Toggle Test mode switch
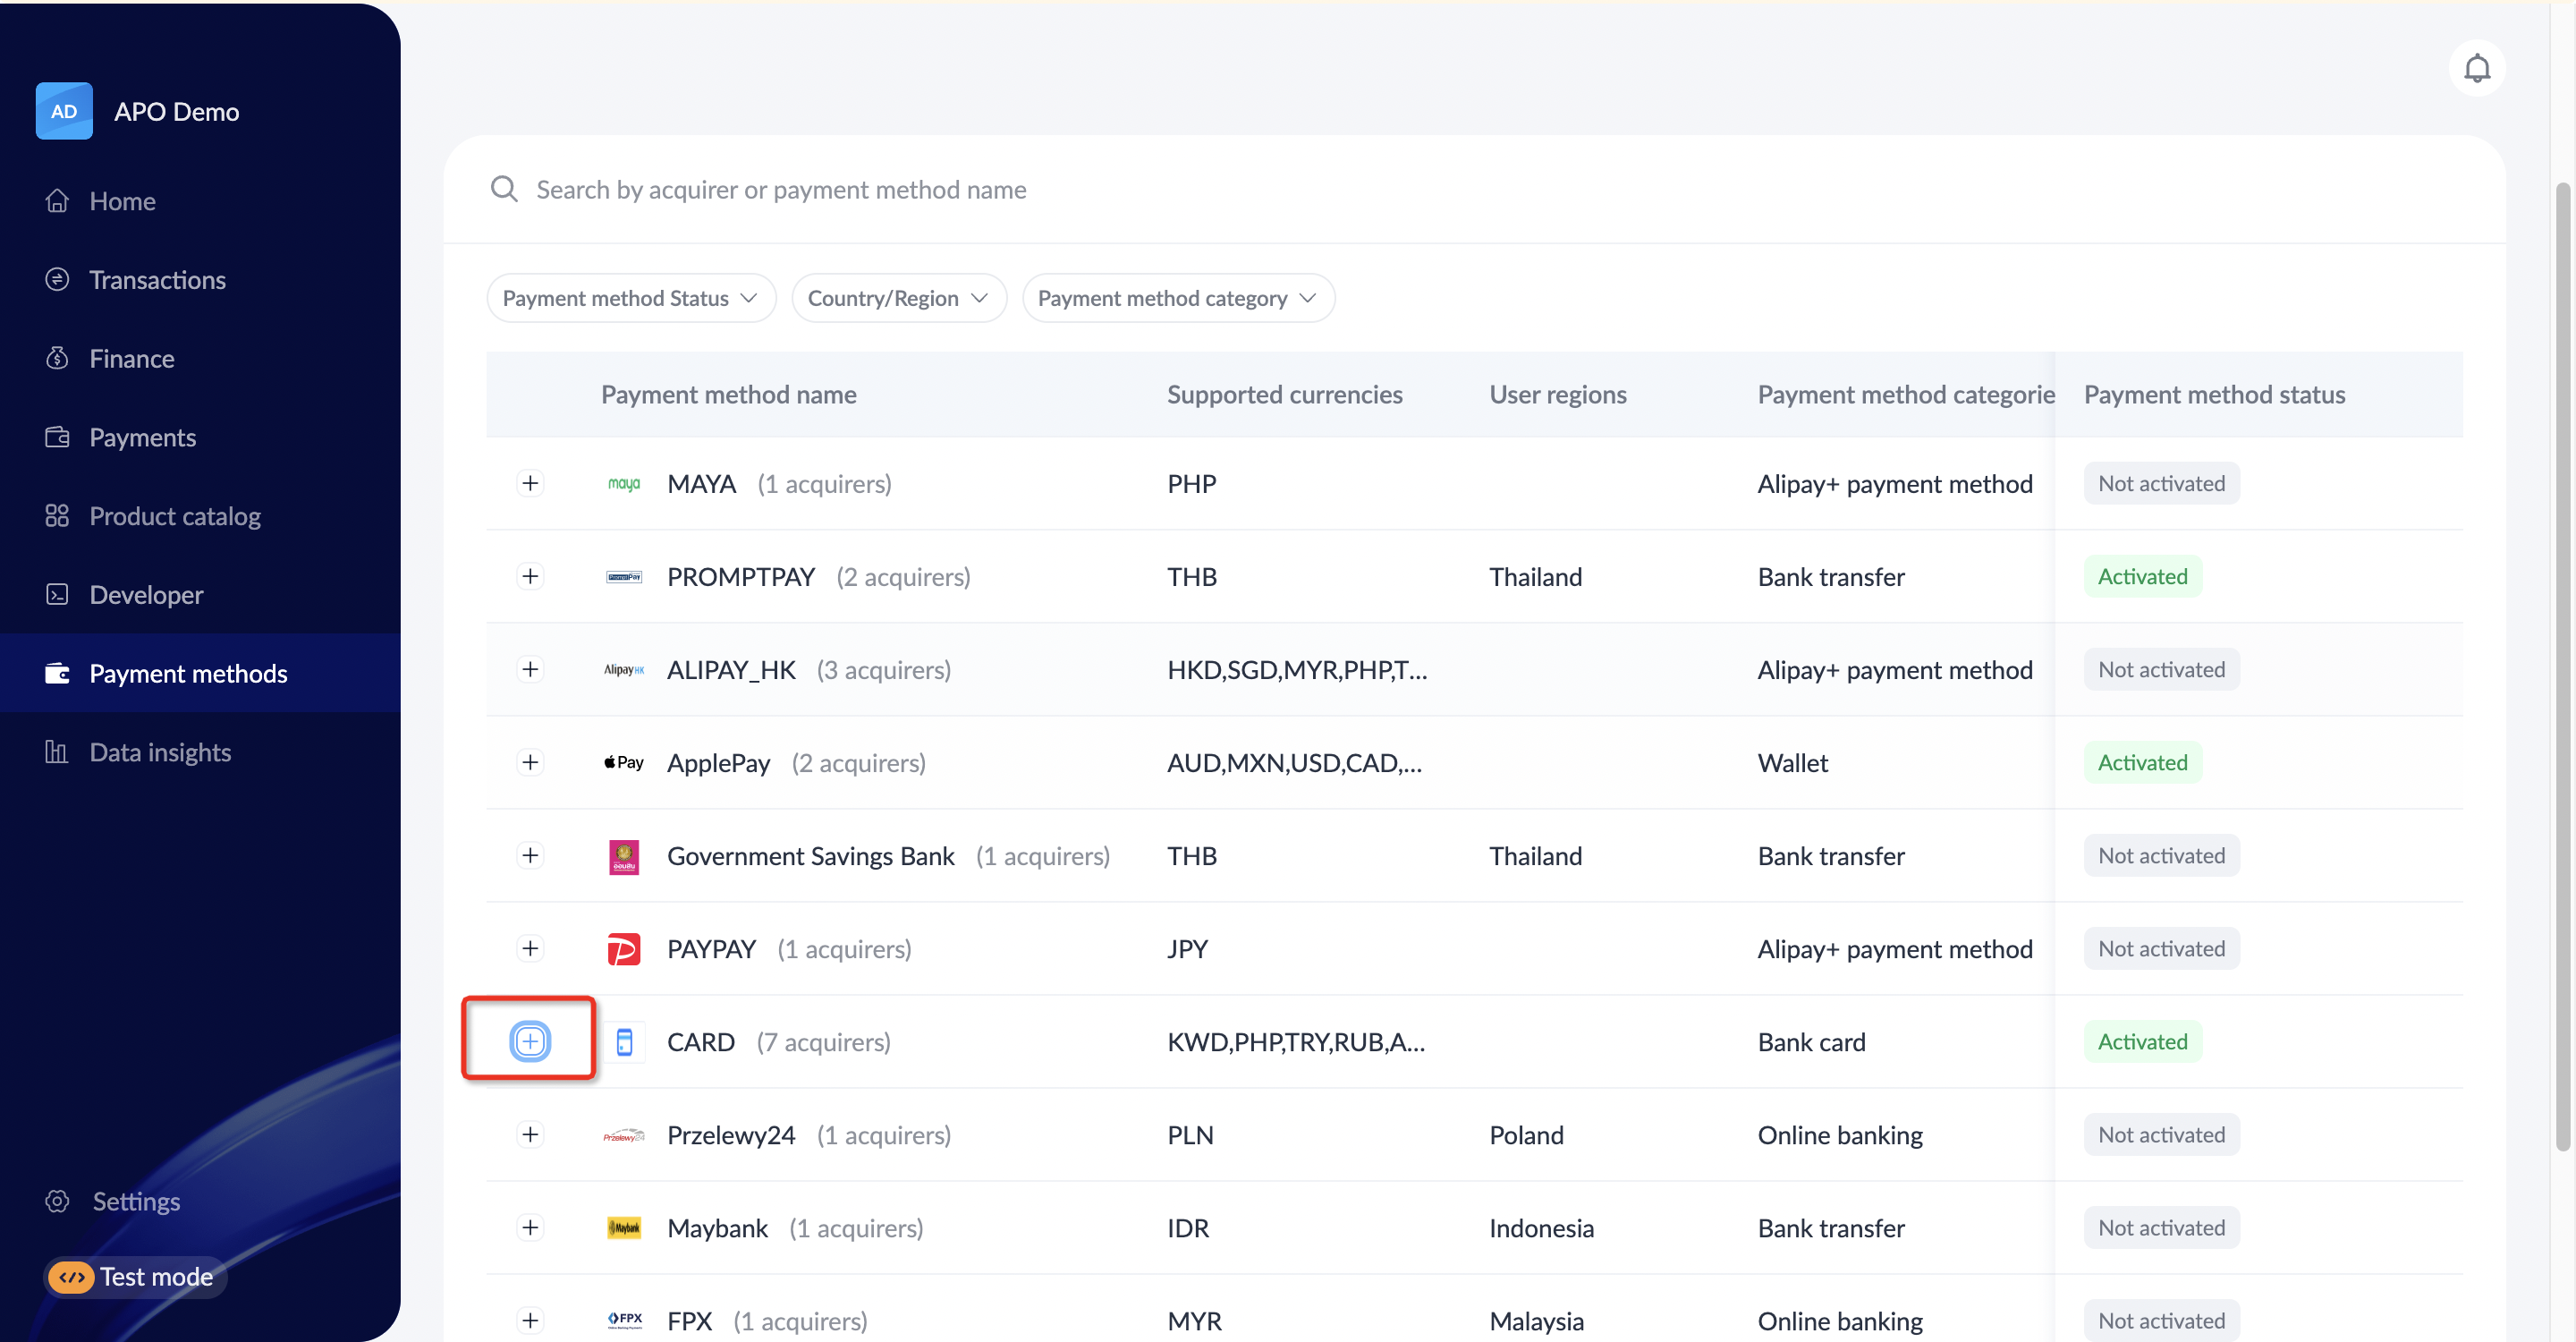 point(72,1277)
